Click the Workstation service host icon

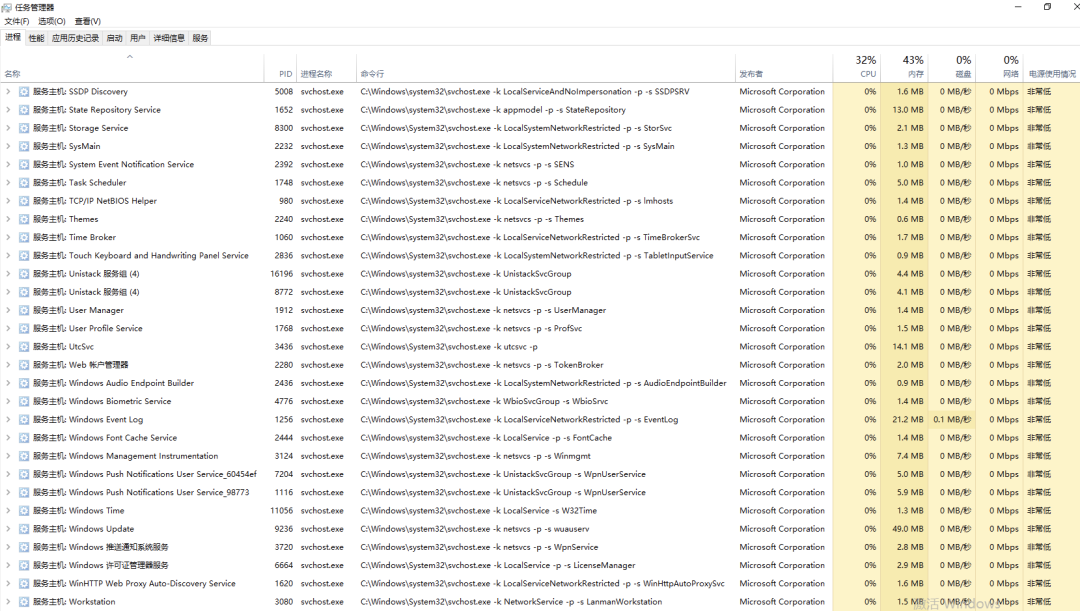click(24, 602)
